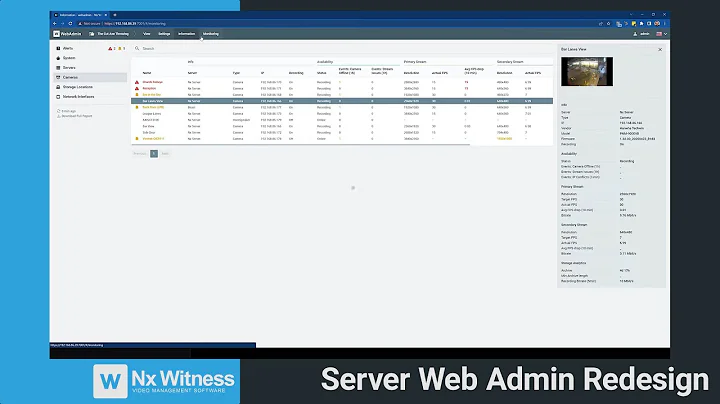This screenshot has height=404, width=720.
Task: Click the search magnifier icon
Action: click(137, 48)
